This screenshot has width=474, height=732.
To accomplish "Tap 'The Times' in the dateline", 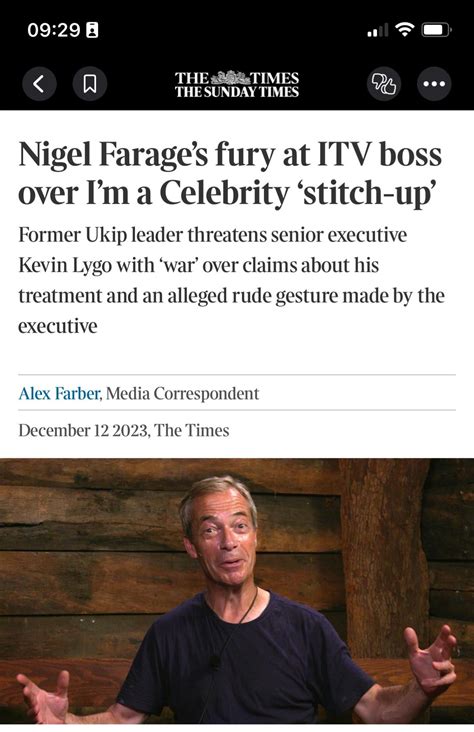I will [191, 430].
